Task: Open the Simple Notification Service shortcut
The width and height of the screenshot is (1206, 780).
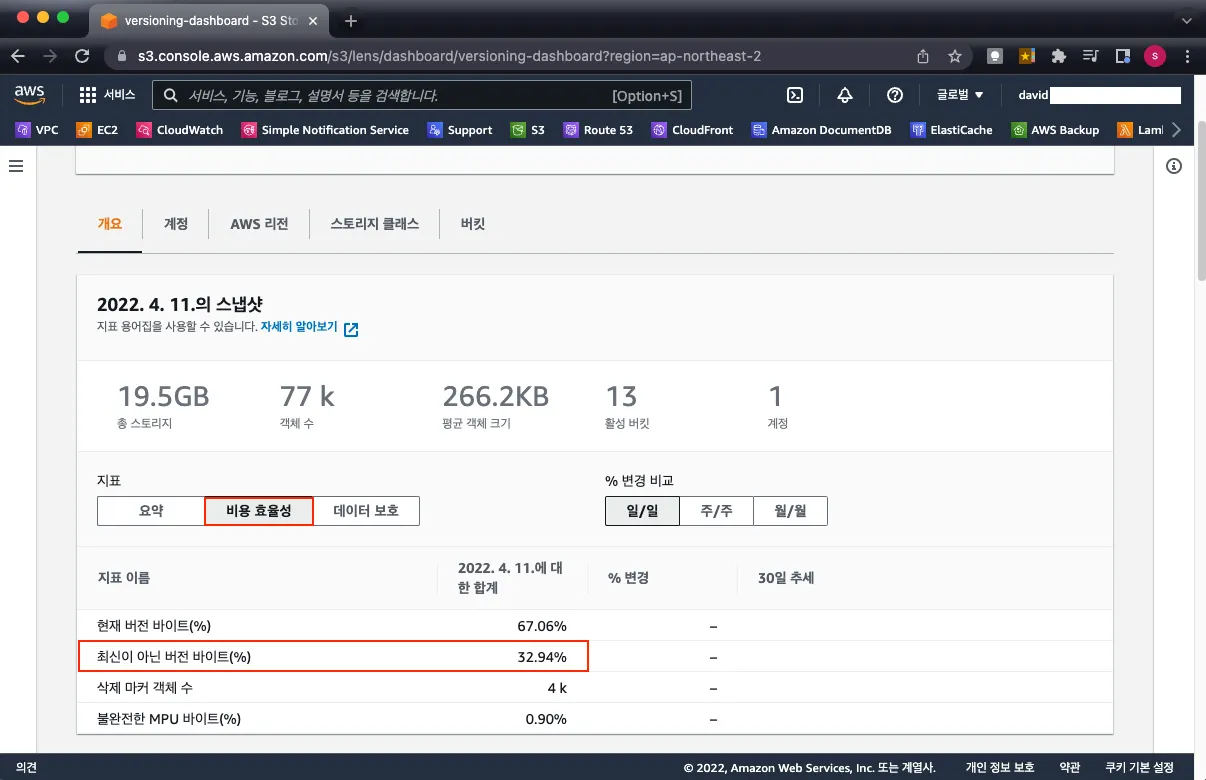Action: pos(324,130)
